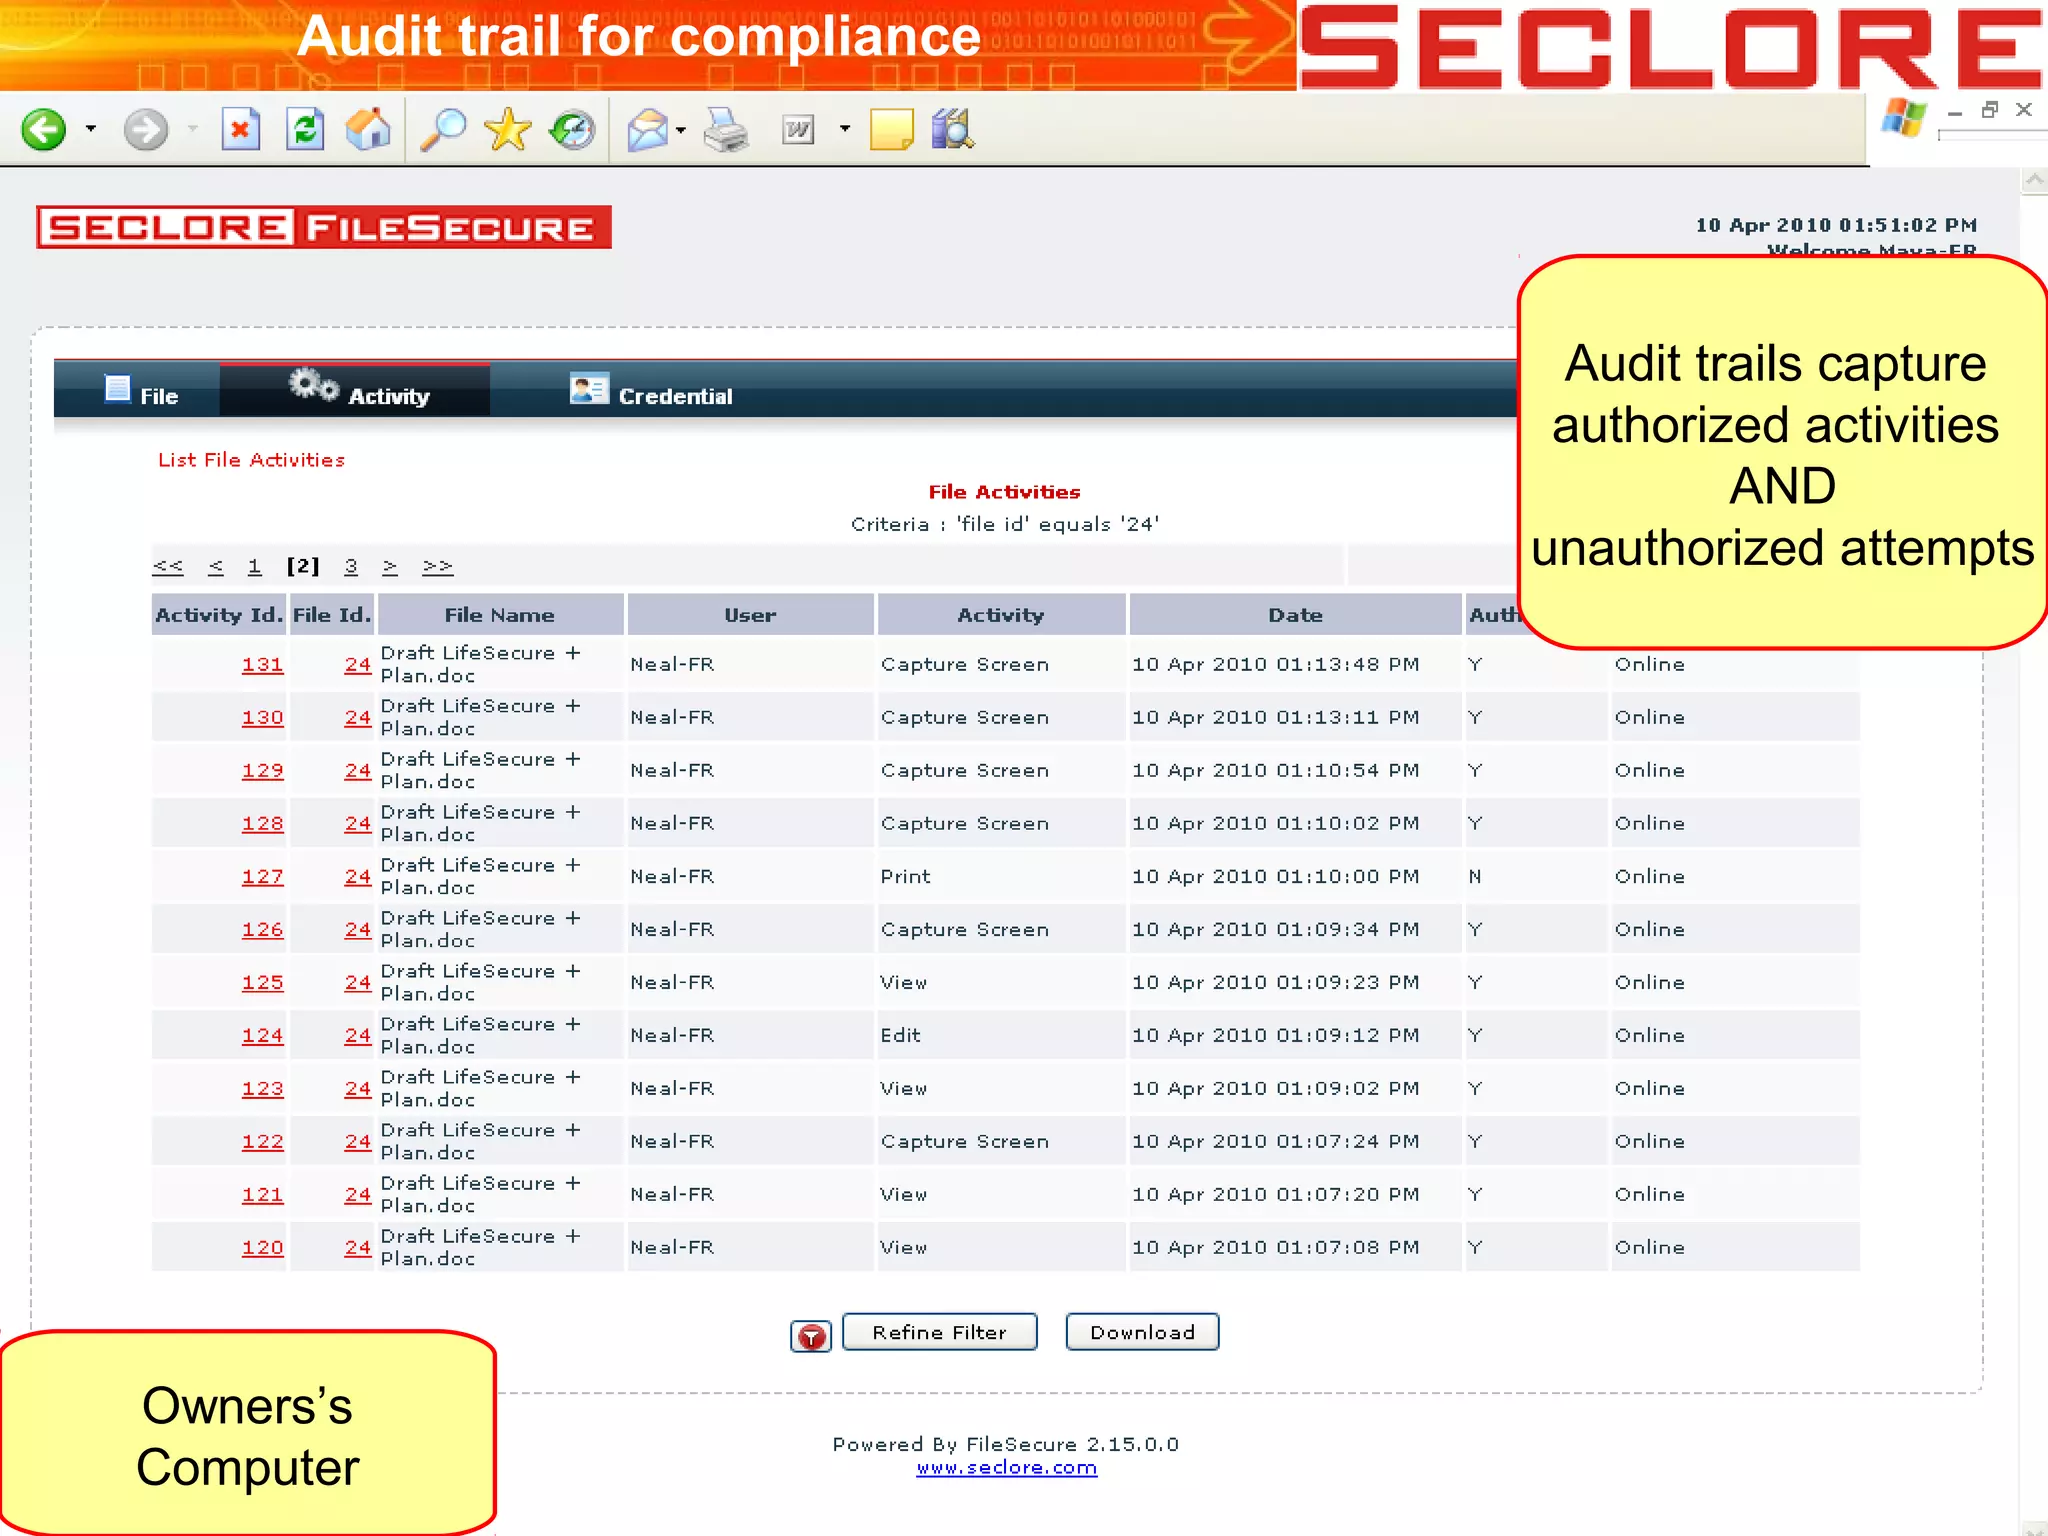Expand the Edit with Word dropdown arrow

coord(845,129)
